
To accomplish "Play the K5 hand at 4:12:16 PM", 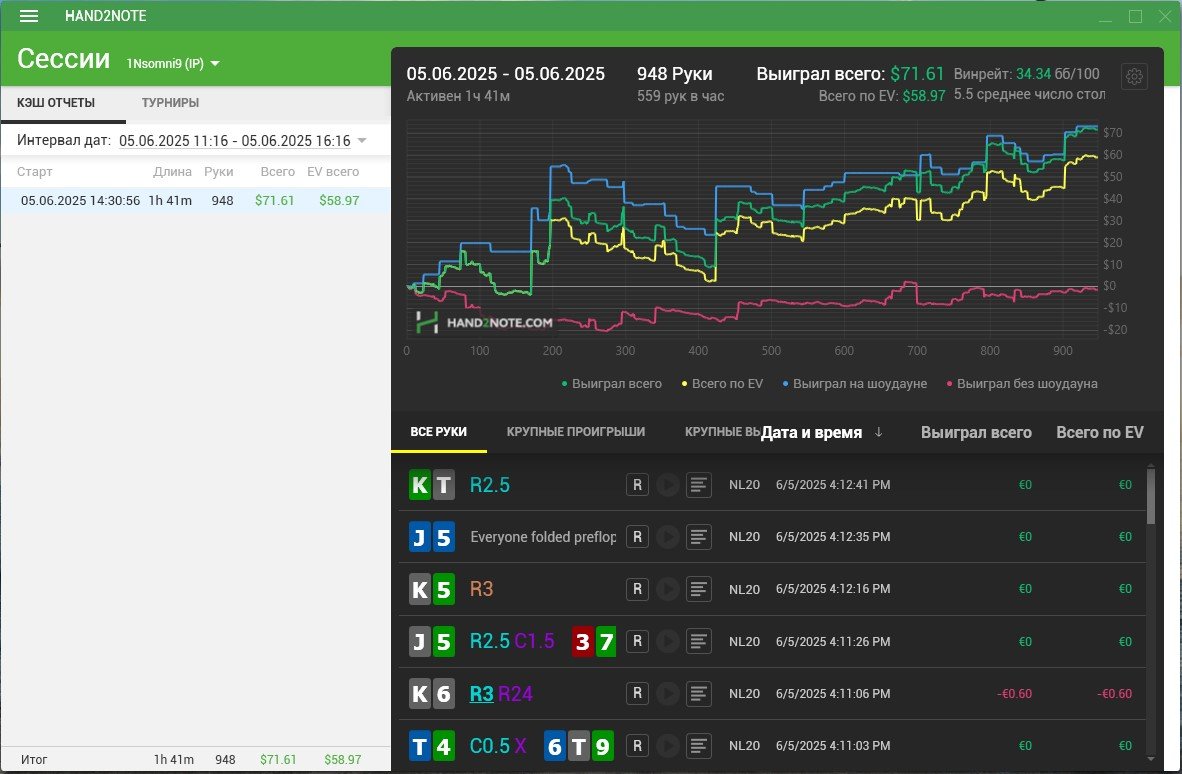I will tap(668, 589).
